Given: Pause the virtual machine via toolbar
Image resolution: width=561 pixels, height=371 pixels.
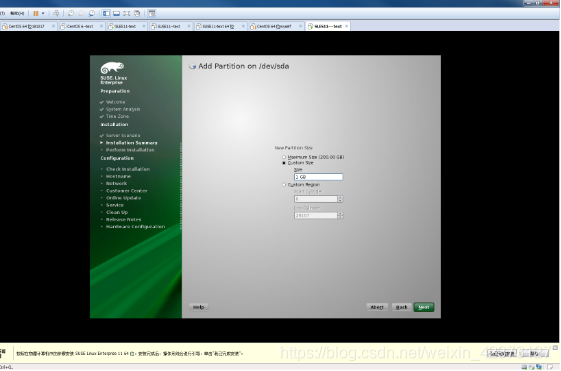Looking at the screenshot, I should point(36,13).
